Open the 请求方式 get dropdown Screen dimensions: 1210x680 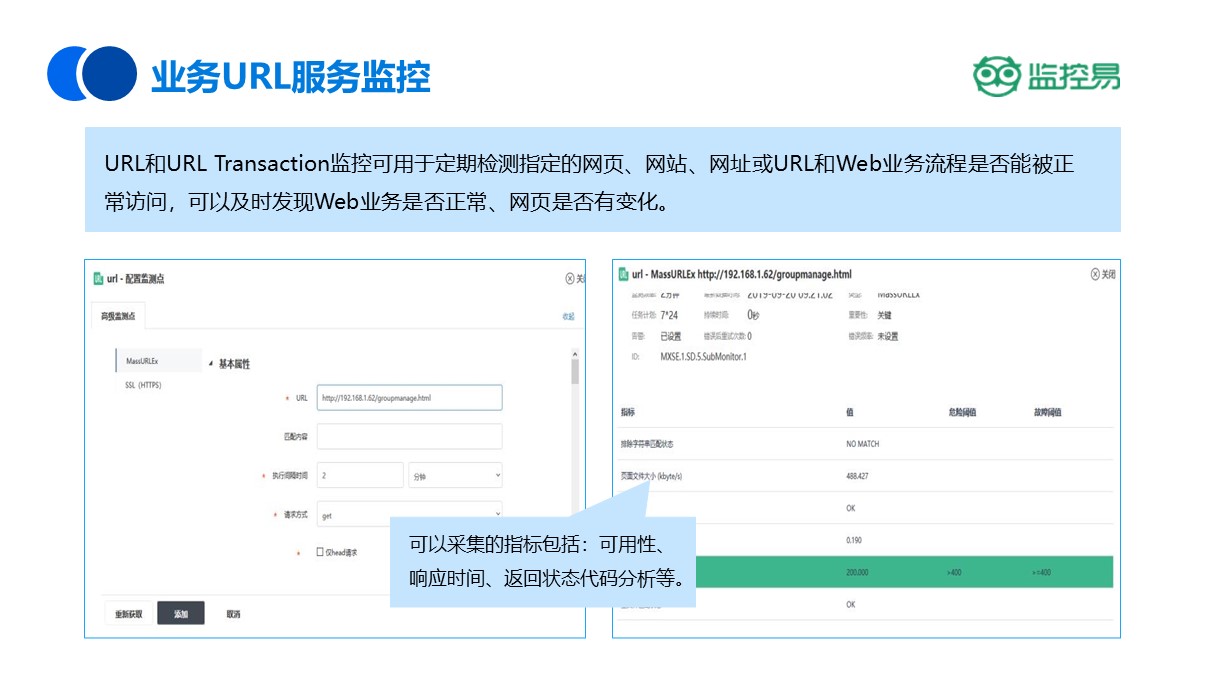click(x=409, y=515)
